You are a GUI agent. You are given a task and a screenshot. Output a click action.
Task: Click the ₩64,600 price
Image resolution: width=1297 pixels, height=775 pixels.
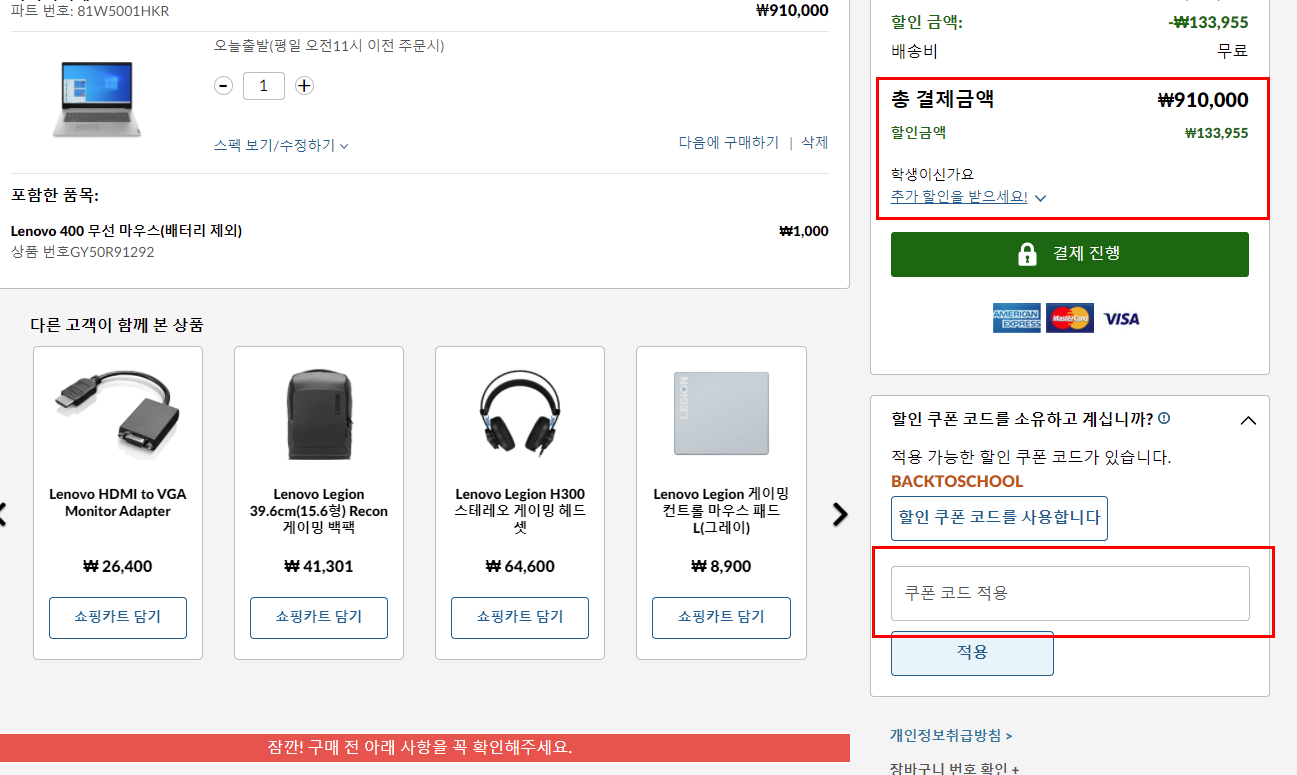520,567
